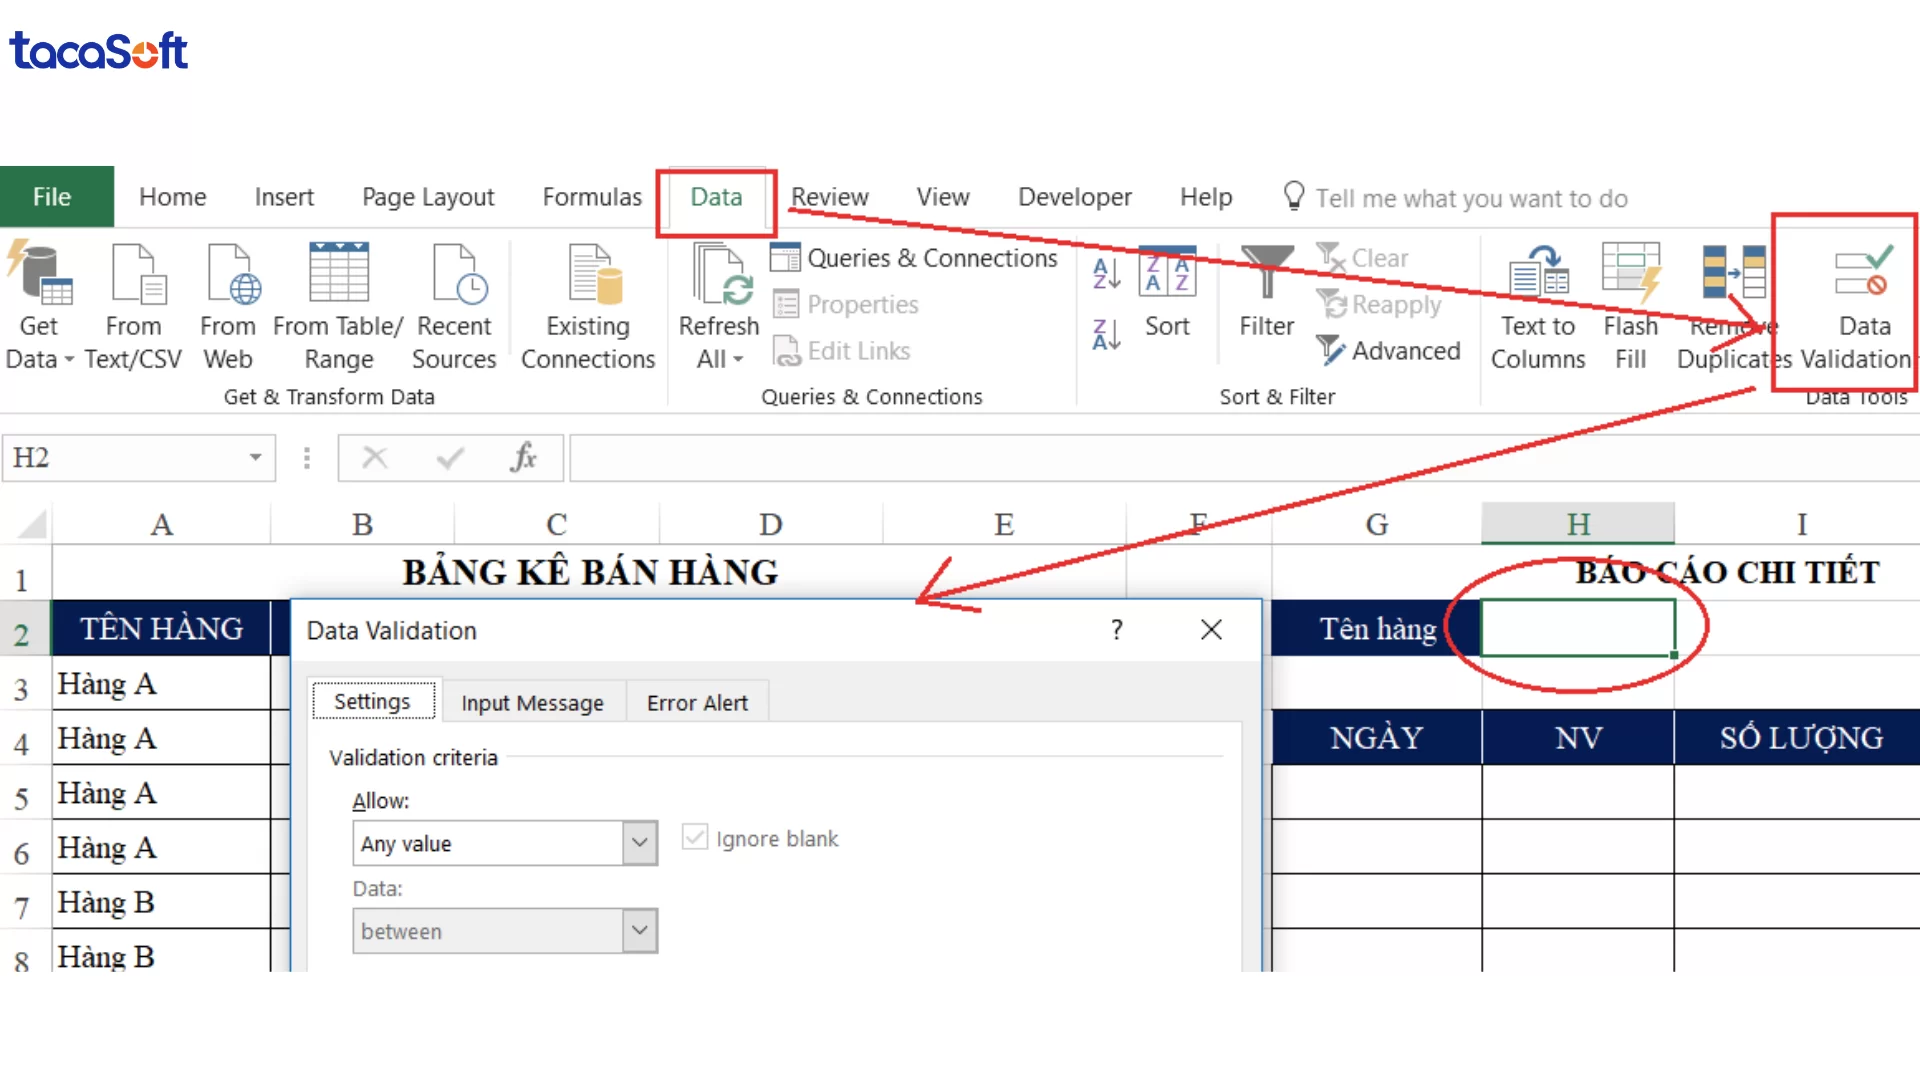This screenshot has height=1080, width=1920.
Task: Expand the Name Box dropdown
Action: pos(255,457)
